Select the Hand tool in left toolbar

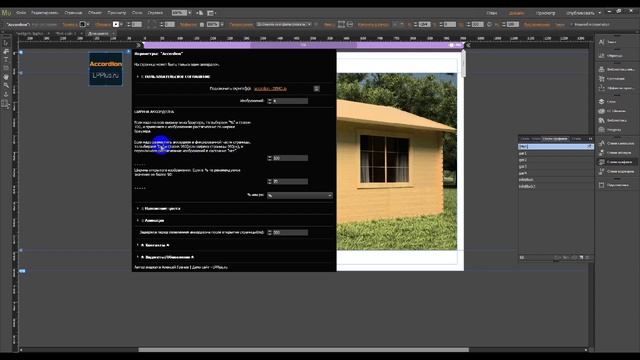[x=6, y=77]
